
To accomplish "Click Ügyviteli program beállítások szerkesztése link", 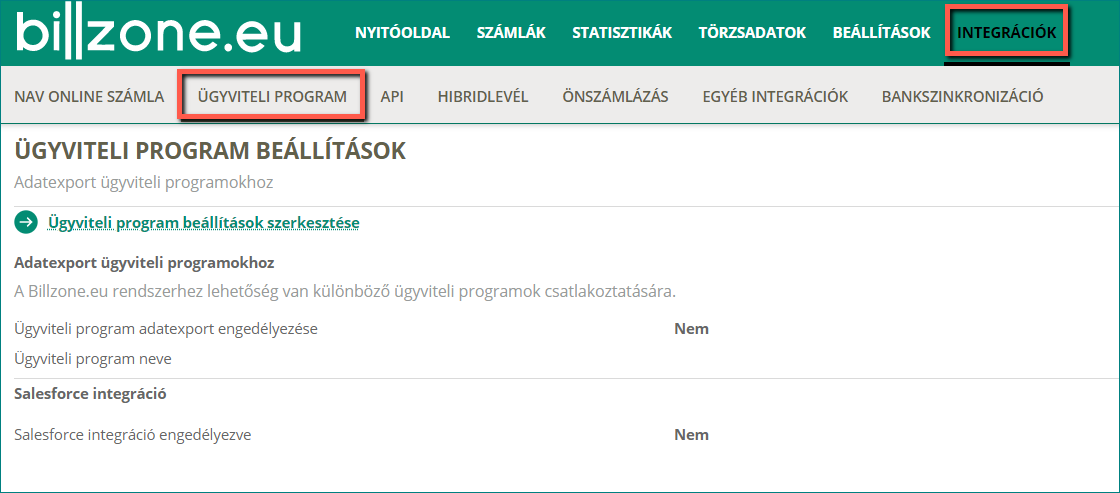I will click(204, 223).
